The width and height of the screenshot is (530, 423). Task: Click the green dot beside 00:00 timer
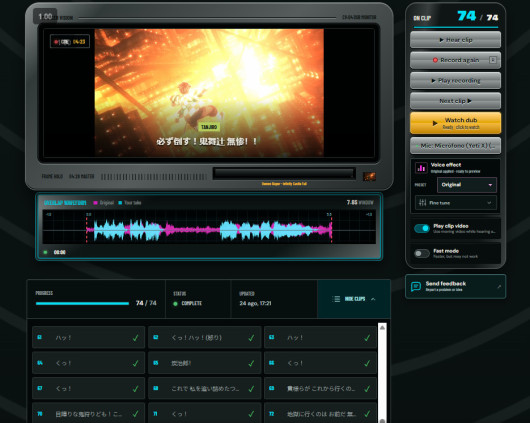click(x=46, y=252)
